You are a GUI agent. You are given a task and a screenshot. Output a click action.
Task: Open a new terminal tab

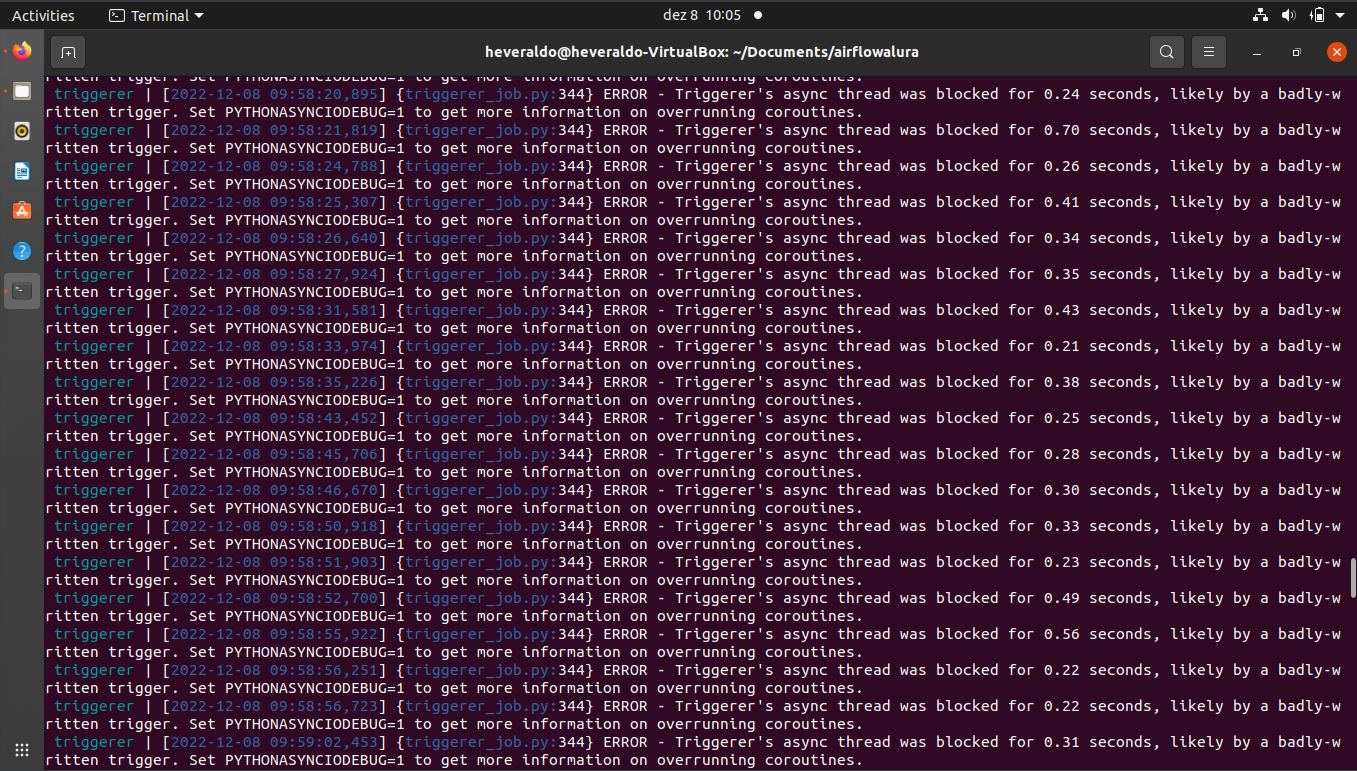coord(68,52)
